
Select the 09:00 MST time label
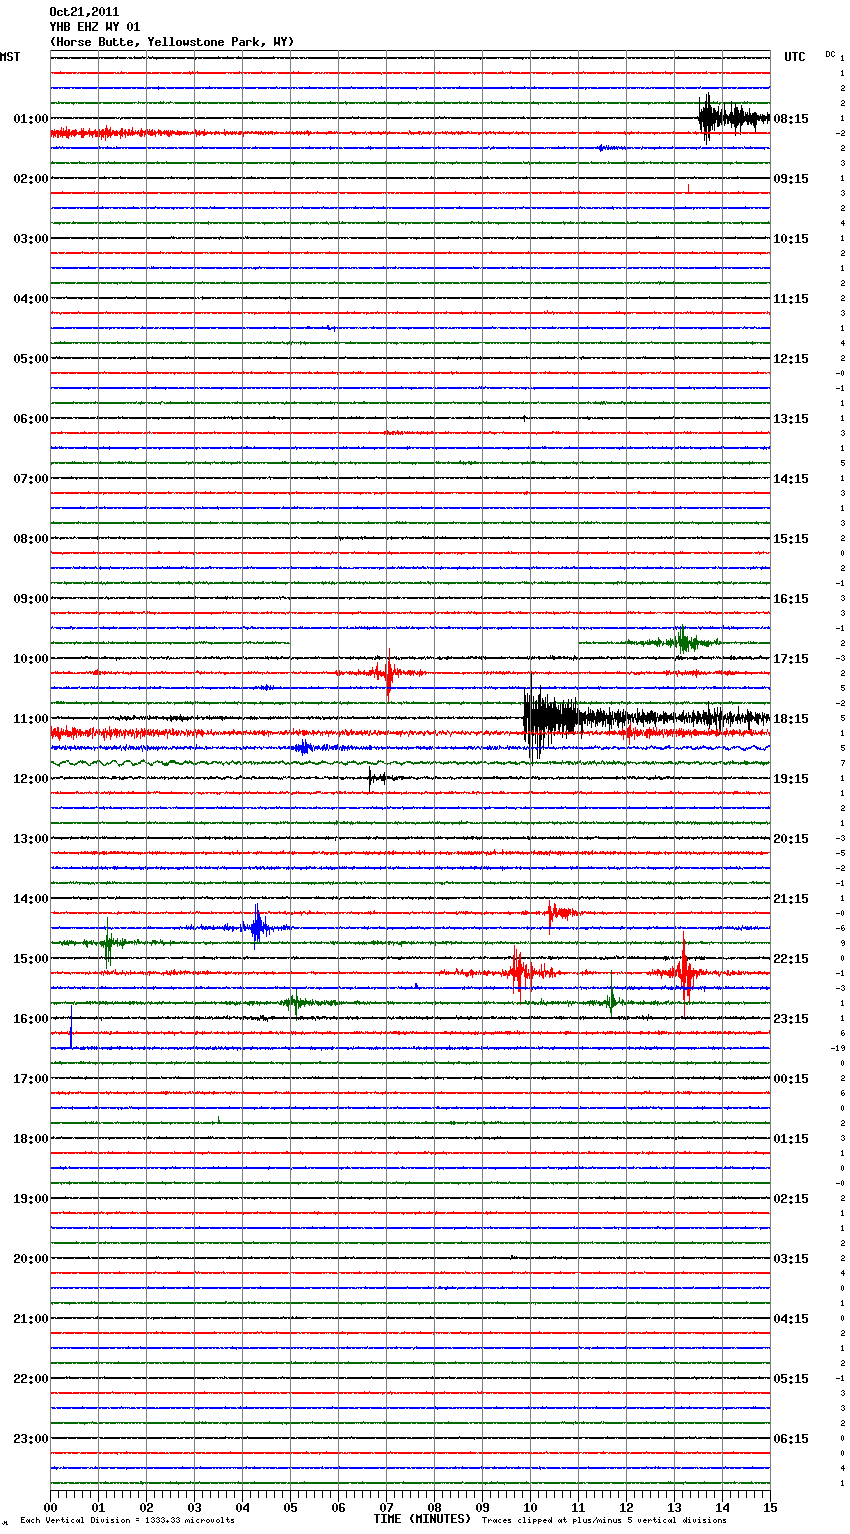[31, 599]
